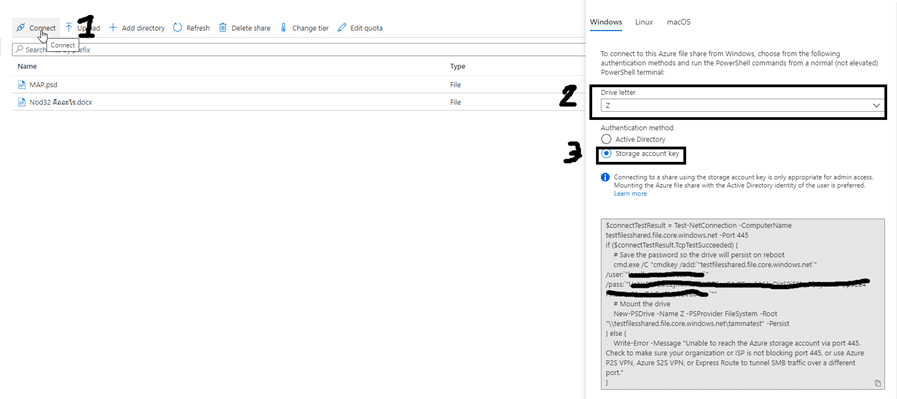Viewport: 897px width, 399px height.
Task: Click the blue info icon beside the warning
Action: point(605,177)
